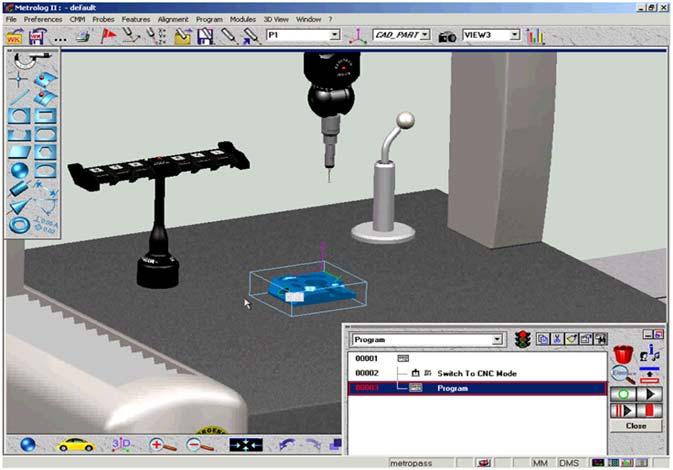
Task: Click the blue sphere icon in bottom toolbar
Action: click(x=28, y=445)
